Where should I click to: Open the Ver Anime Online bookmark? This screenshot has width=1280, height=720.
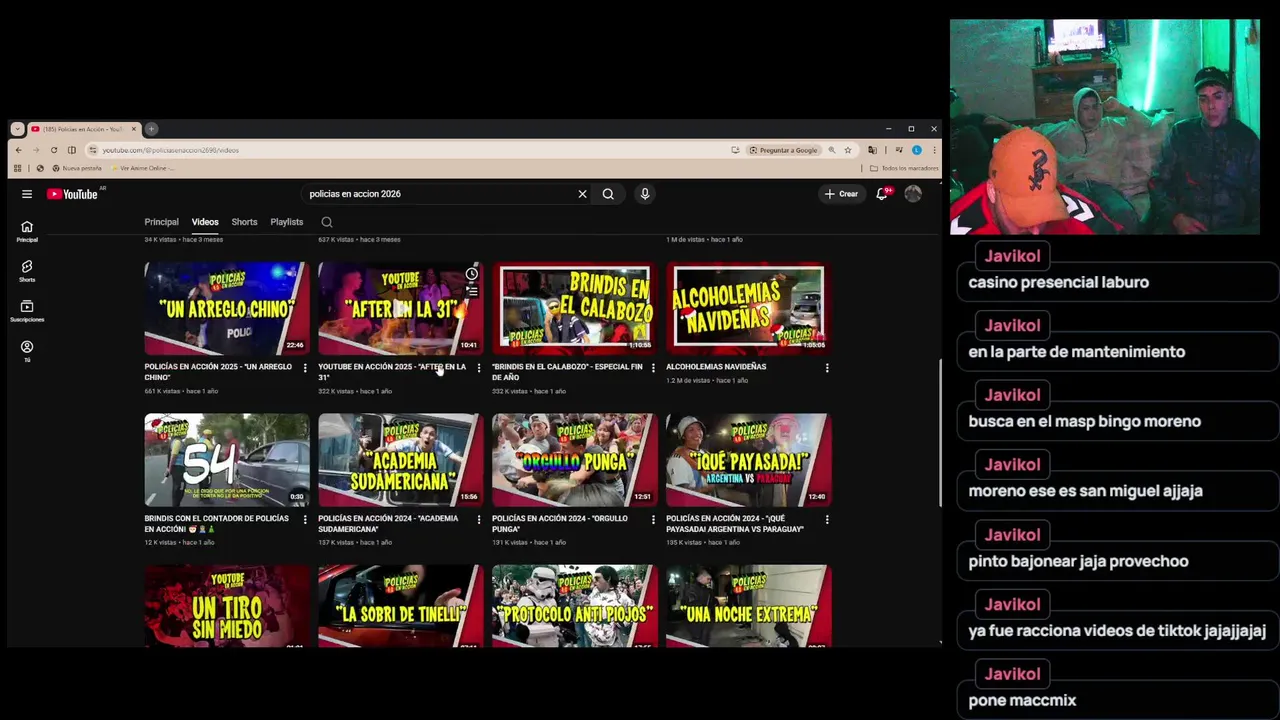click(x=142, y=168)
